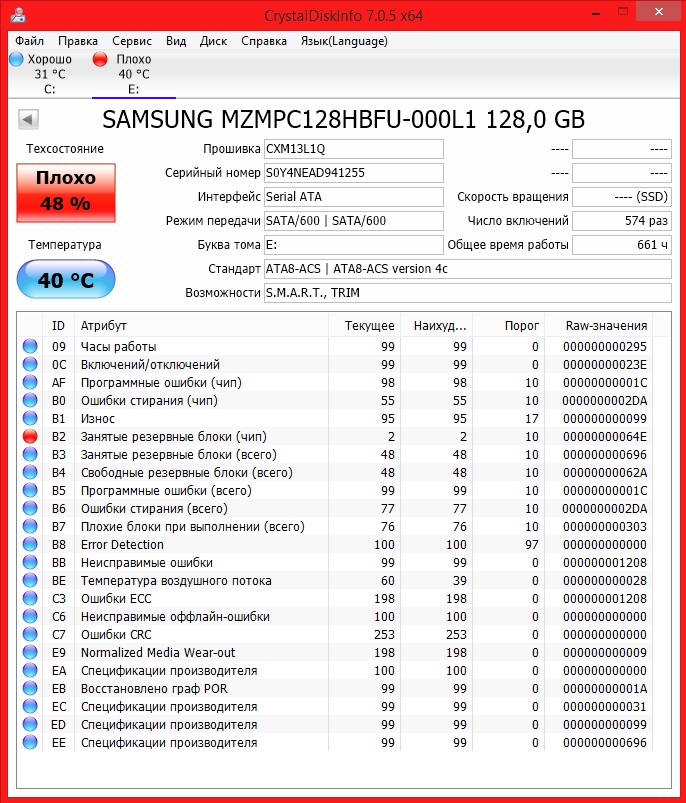Click the Скорость вращения value (SSD)
The image size is (686, 803).
[x=622, y=197]
